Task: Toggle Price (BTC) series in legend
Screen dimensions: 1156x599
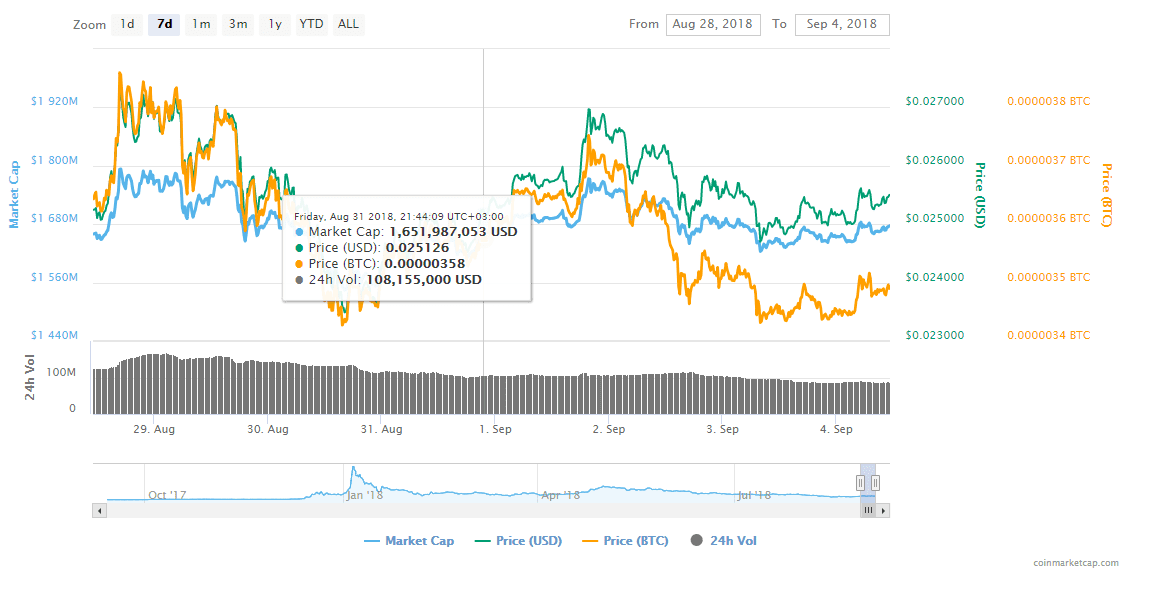Action: (627, 541)
